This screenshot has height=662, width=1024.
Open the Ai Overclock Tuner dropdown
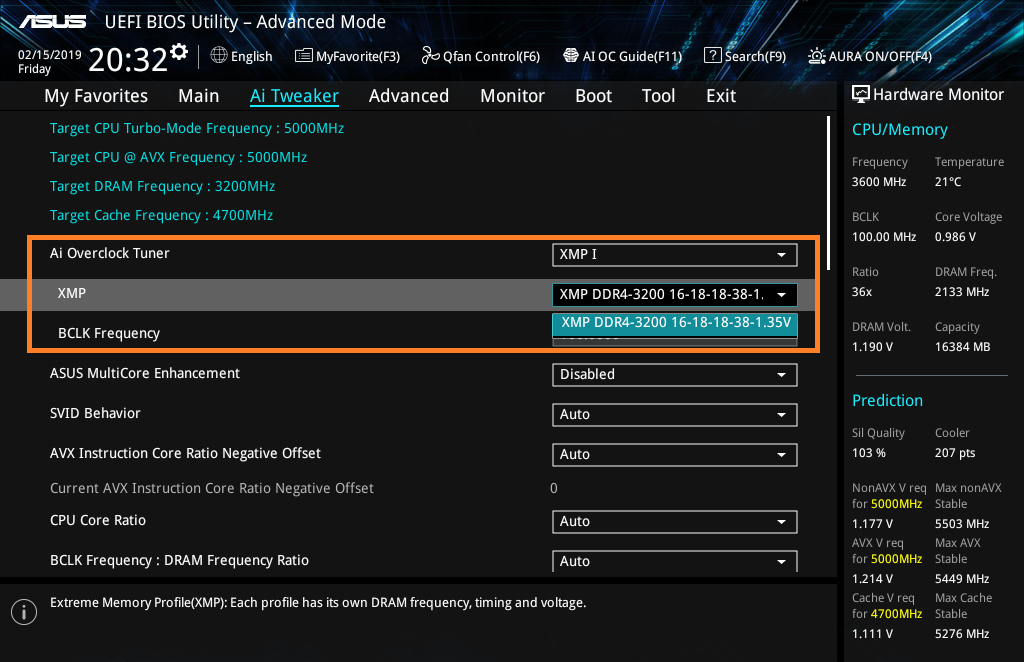point(675,255)
